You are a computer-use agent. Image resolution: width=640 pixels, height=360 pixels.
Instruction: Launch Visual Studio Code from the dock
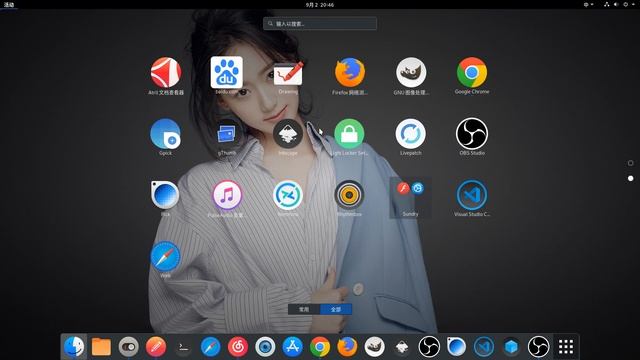click(484, 347)
